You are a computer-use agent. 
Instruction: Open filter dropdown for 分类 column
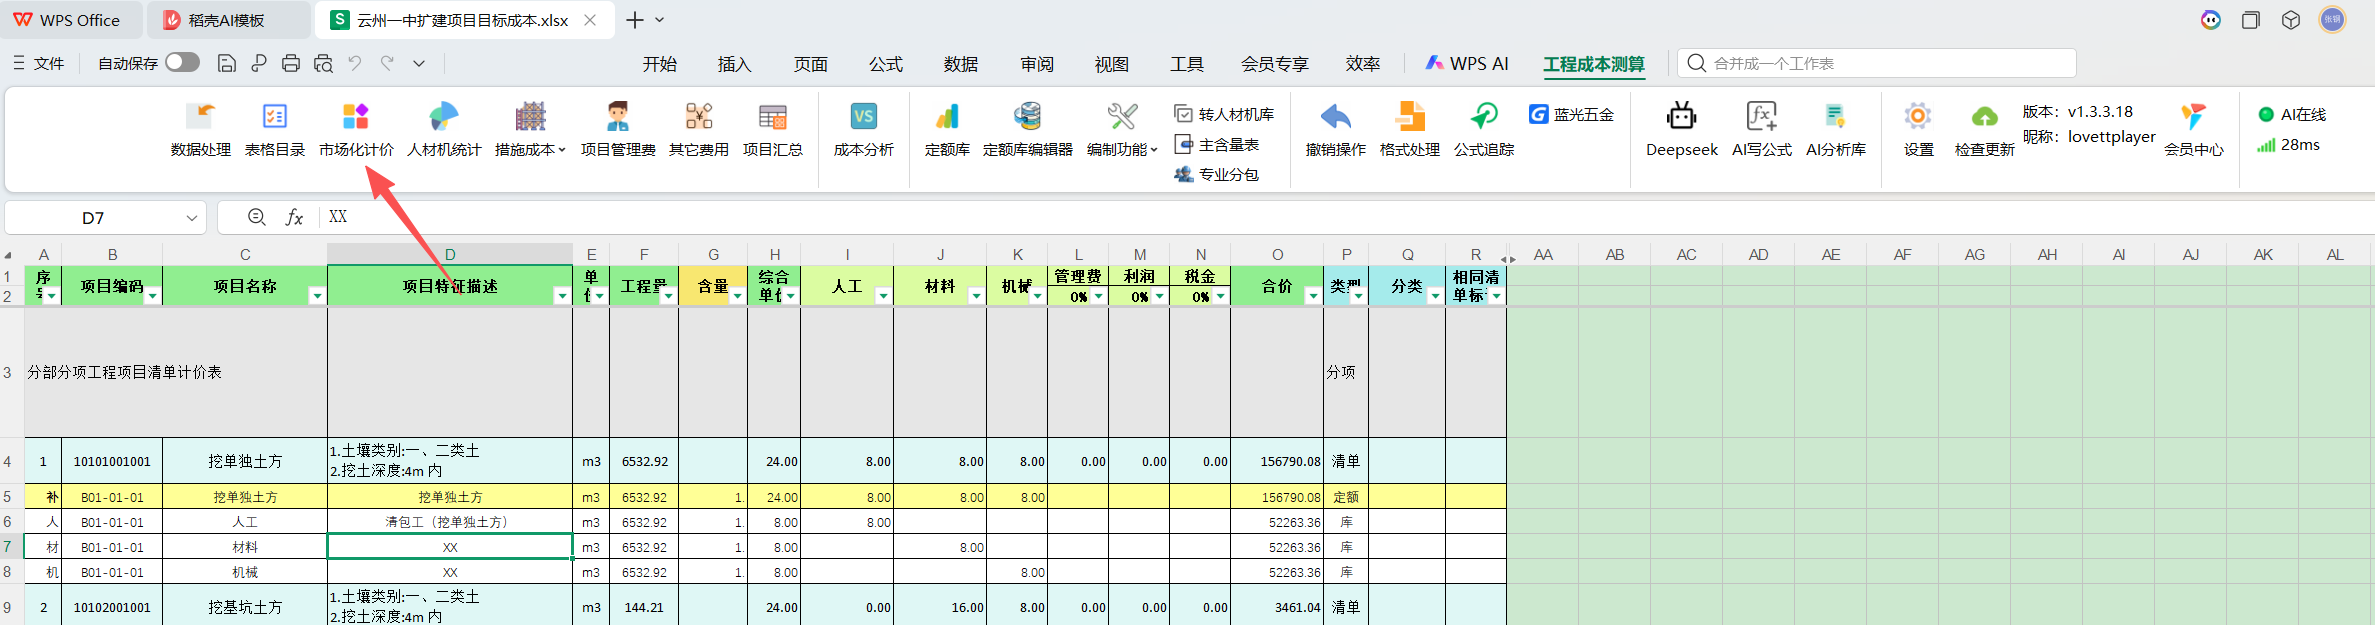(x=1435, y=296)
